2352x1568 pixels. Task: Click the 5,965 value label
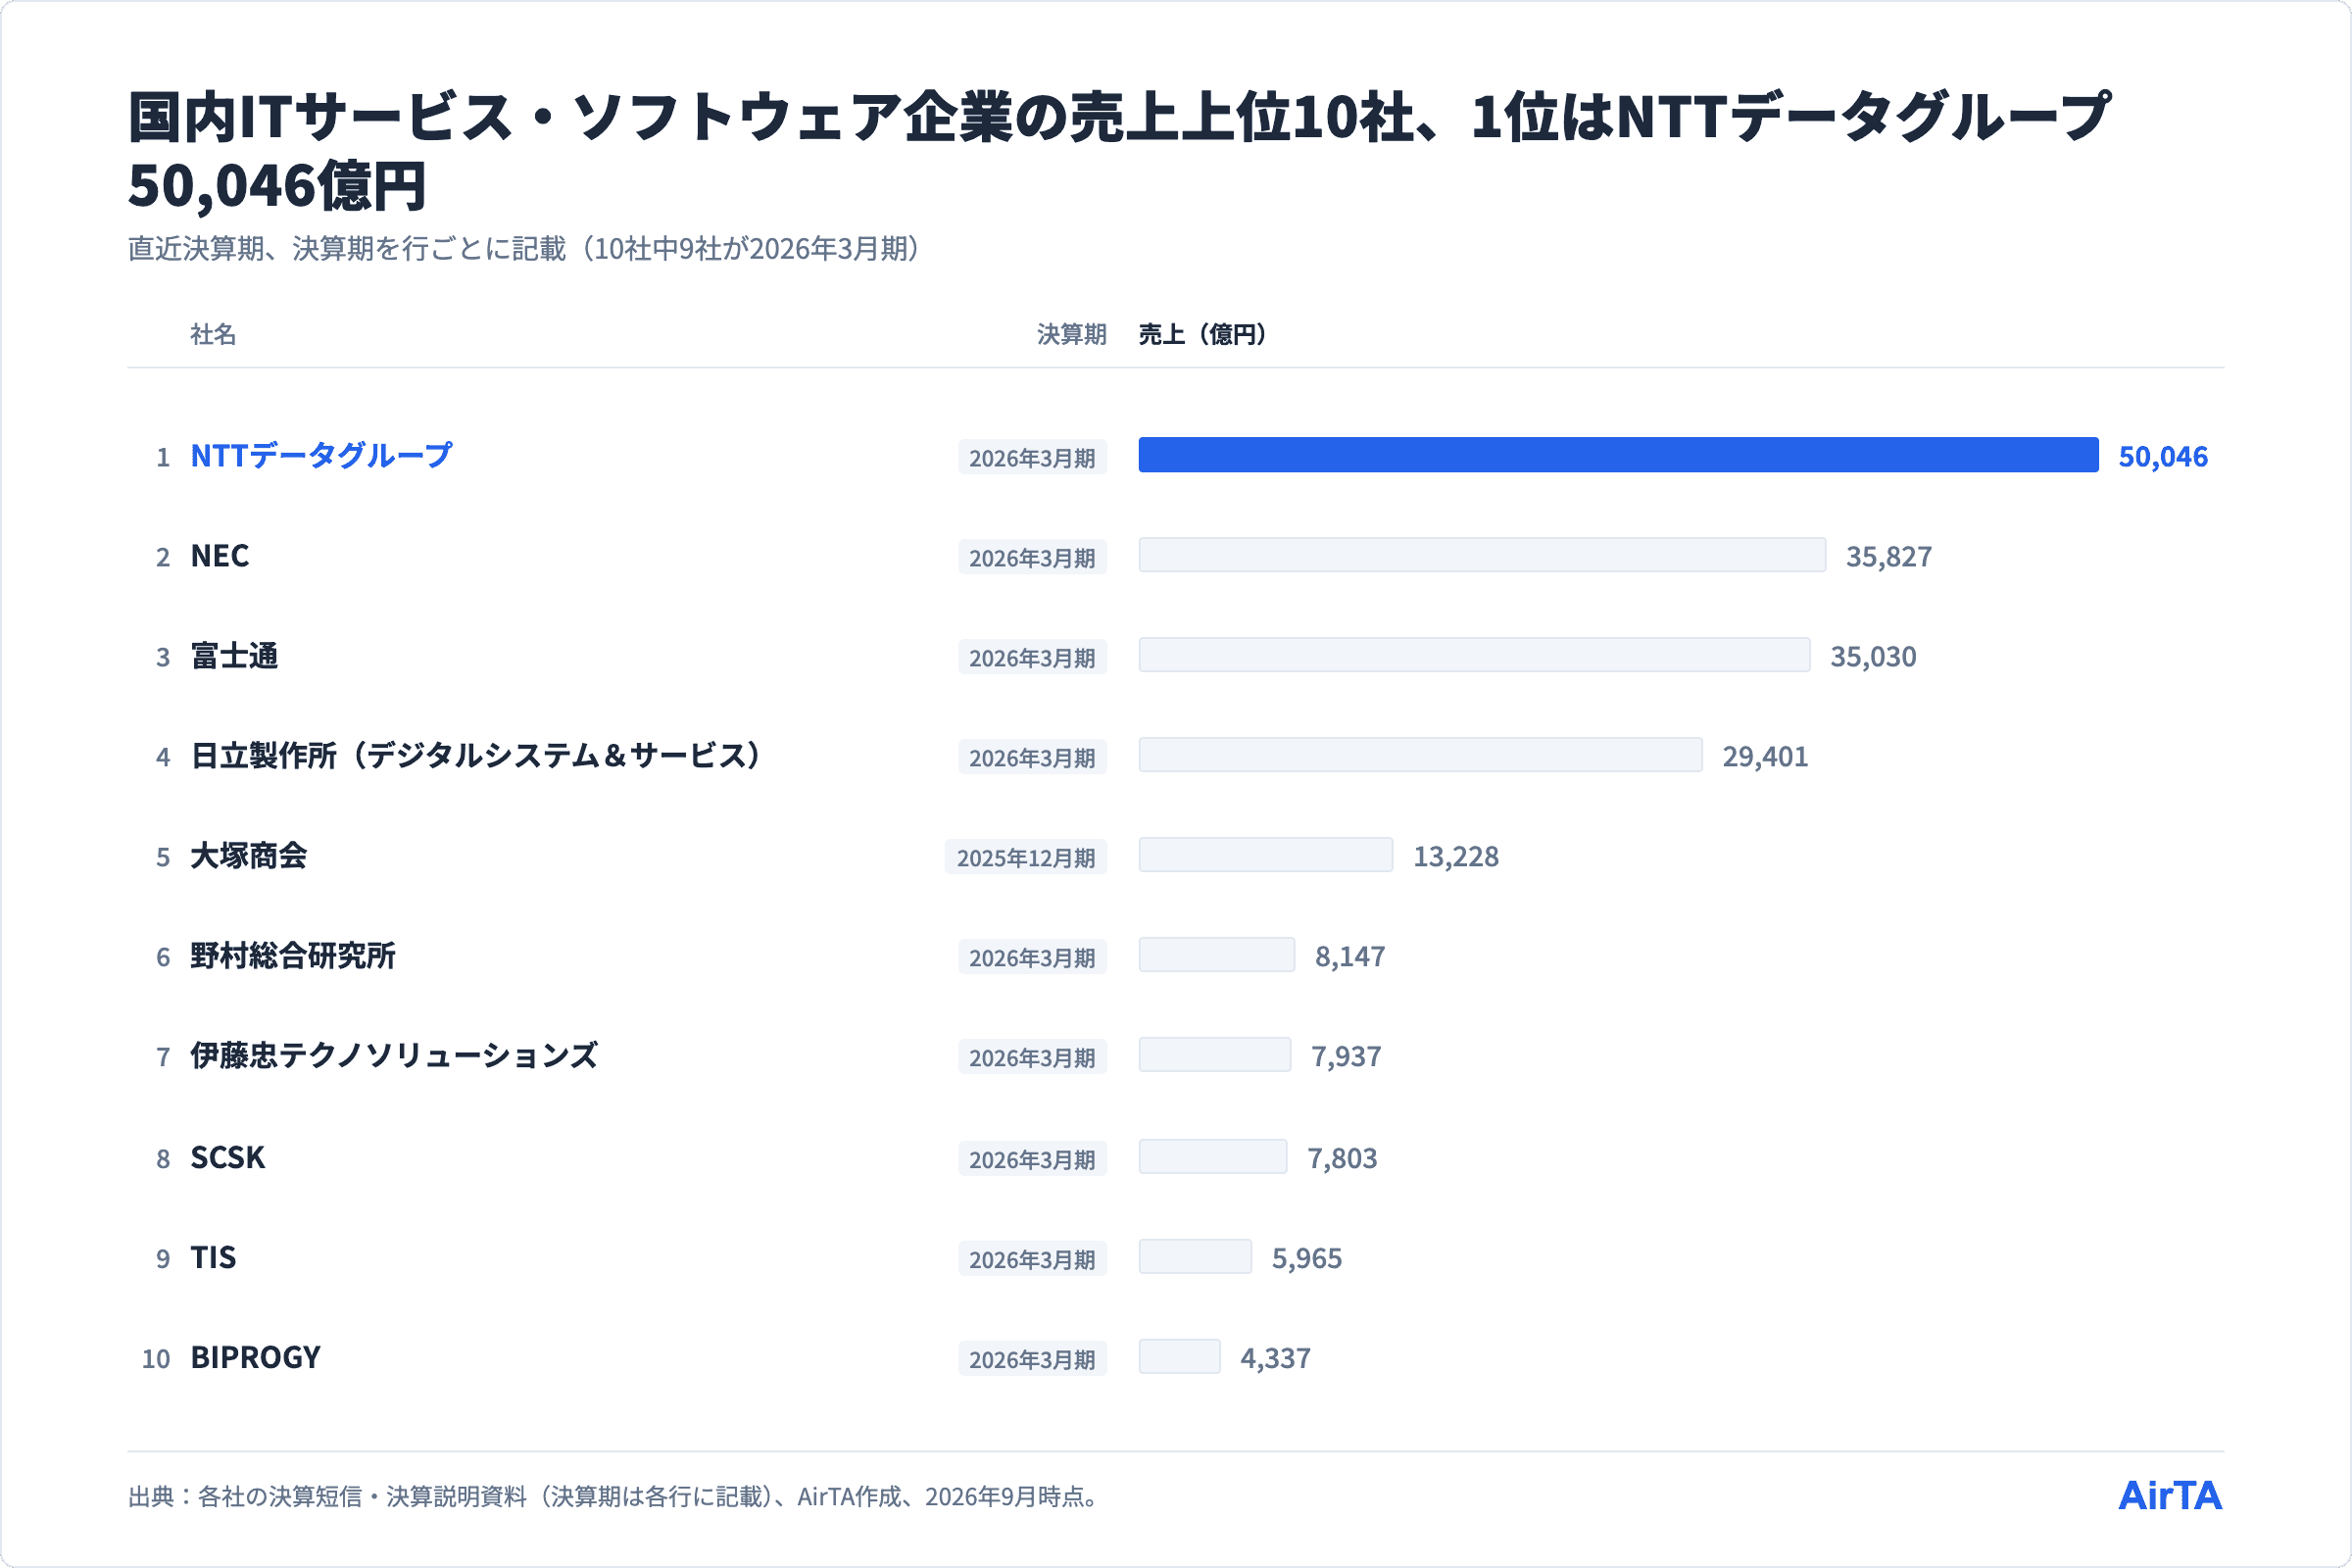point(1306,1259)
